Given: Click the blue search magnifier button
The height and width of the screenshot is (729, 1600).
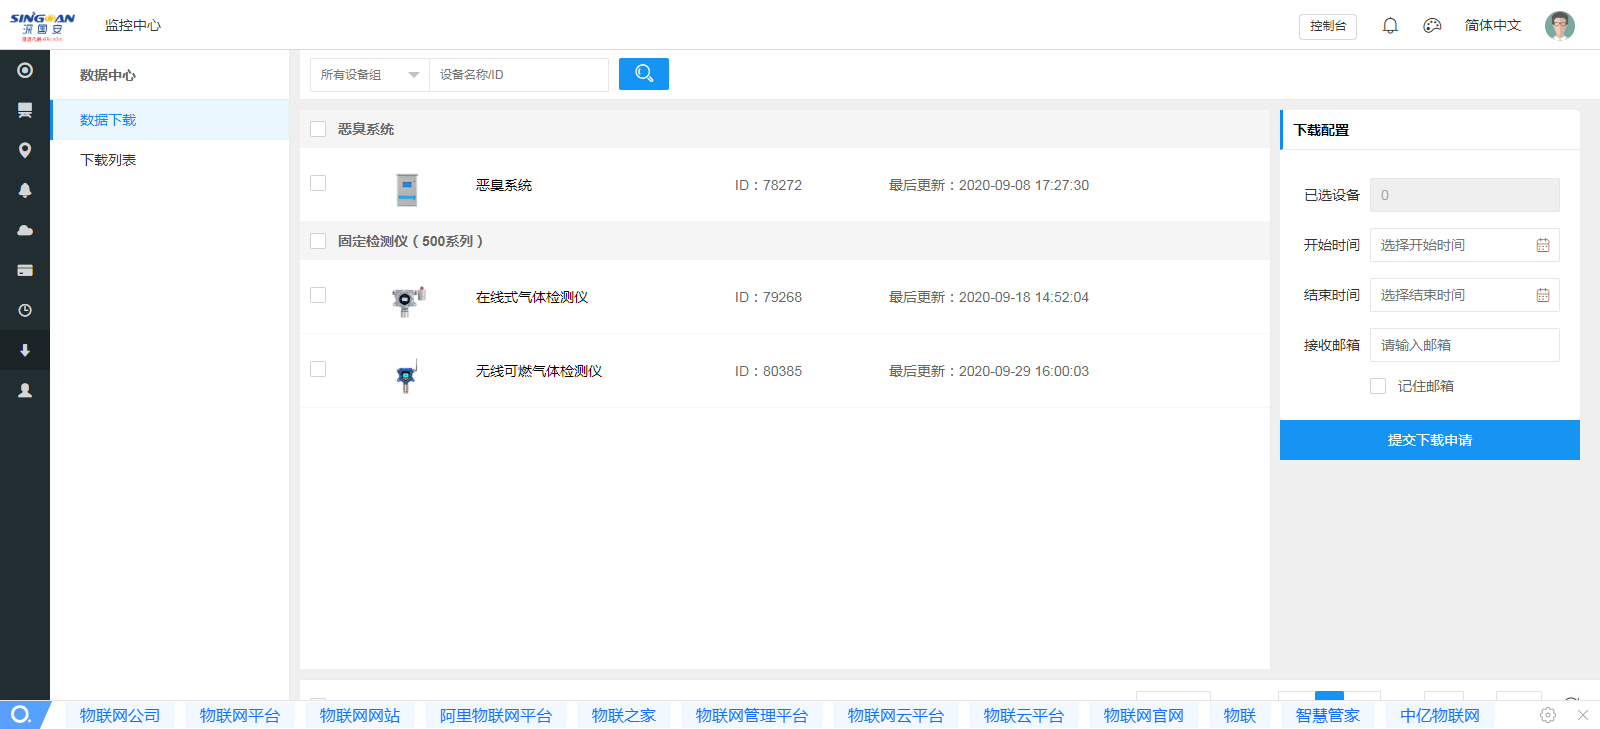Looking at the screenshot, I should [643, 74].
